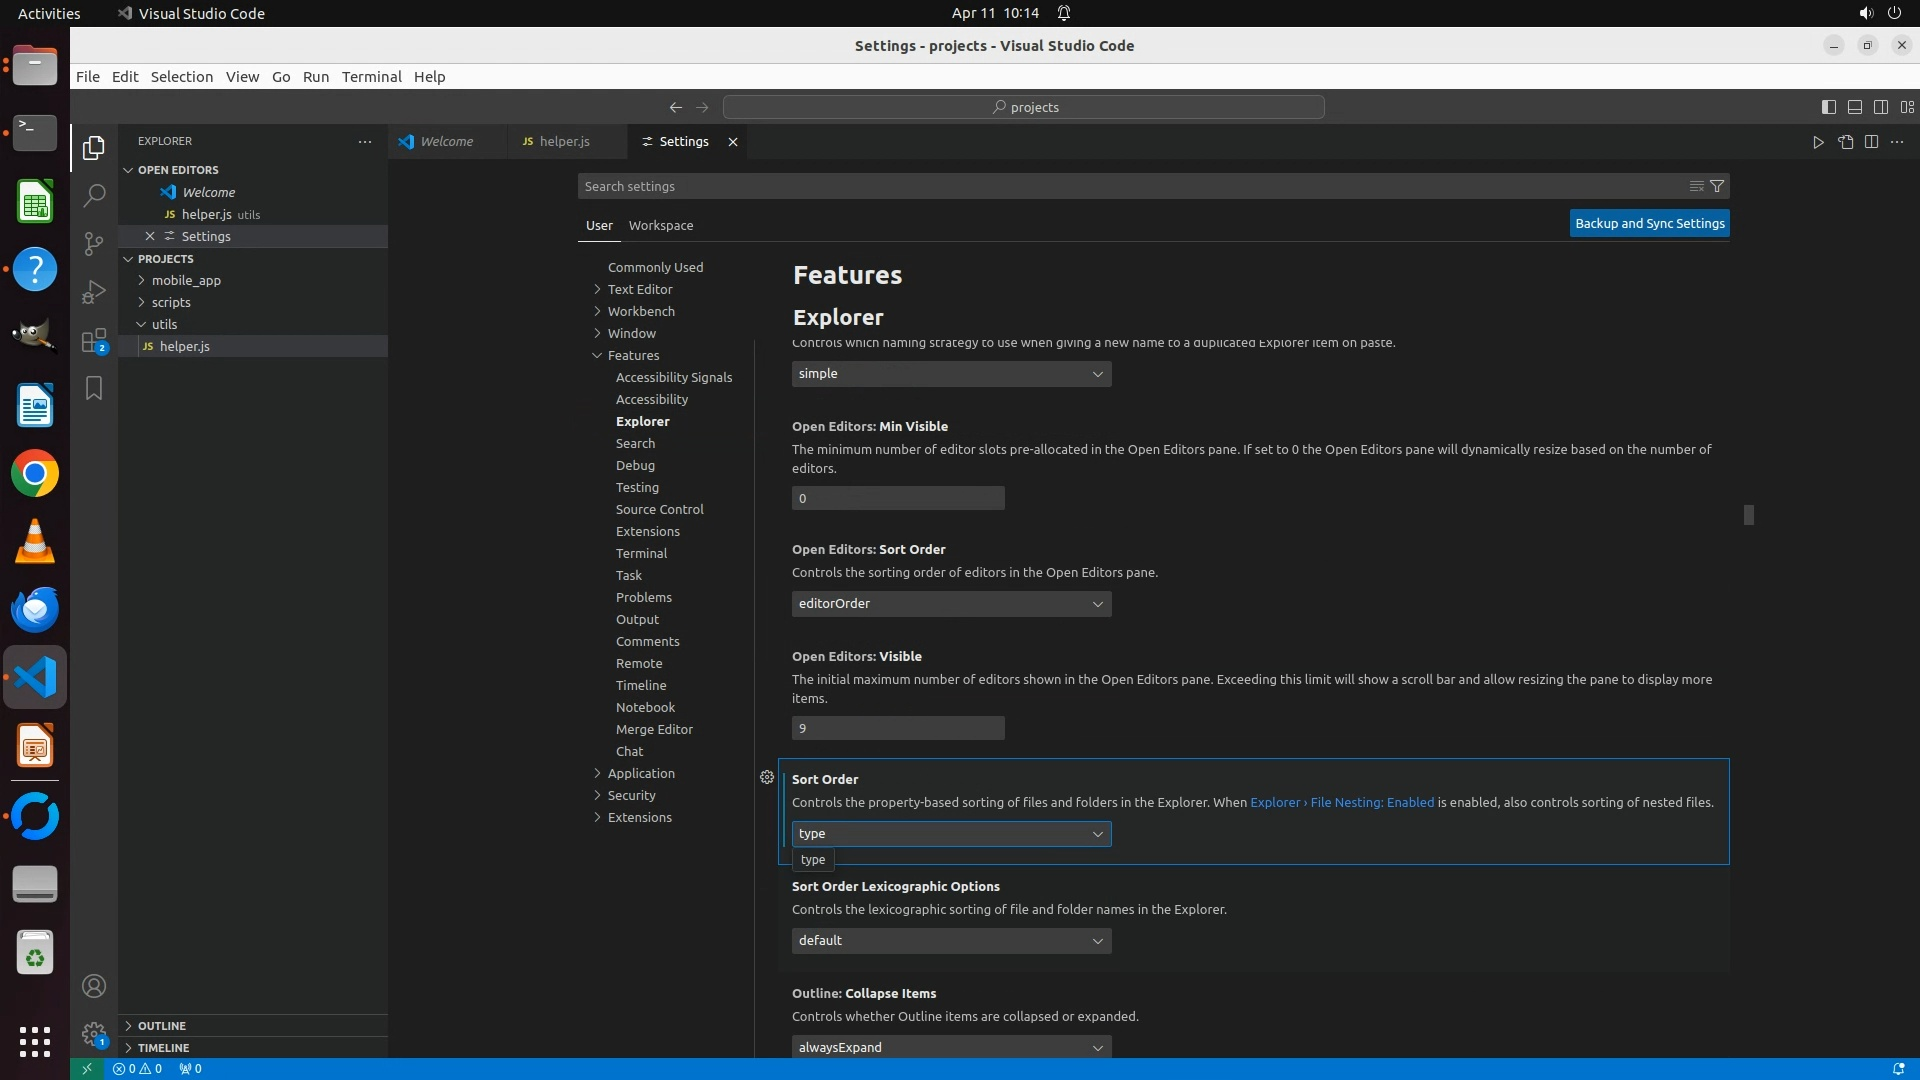Click the Manage gear icon in activity bar

click(x=94, y=1034)
